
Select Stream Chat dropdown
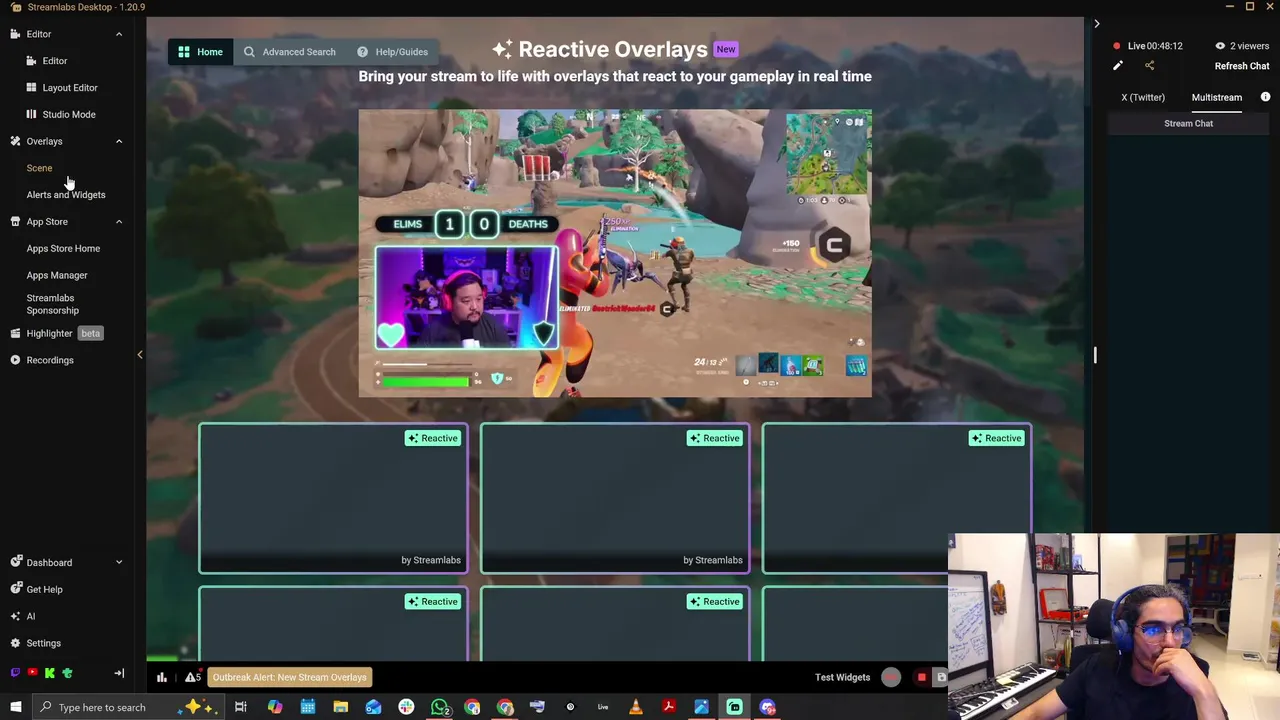(1188, 123)
